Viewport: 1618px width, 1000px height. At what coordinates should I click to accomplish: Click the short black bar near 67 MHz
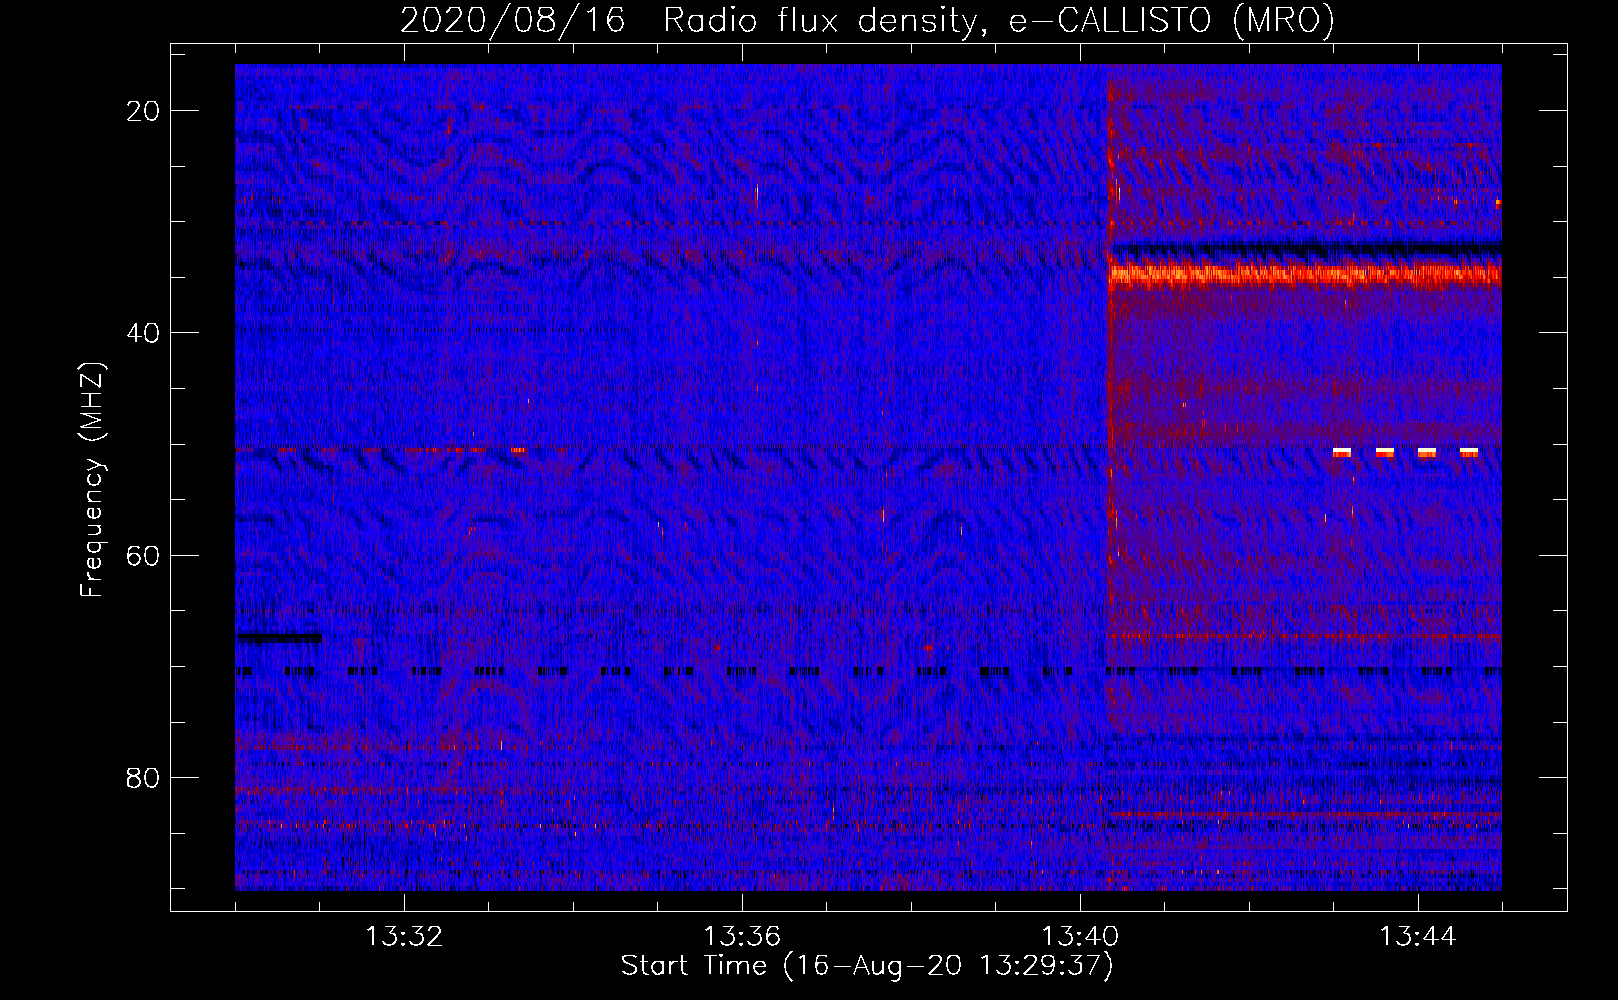click(279, 637)
